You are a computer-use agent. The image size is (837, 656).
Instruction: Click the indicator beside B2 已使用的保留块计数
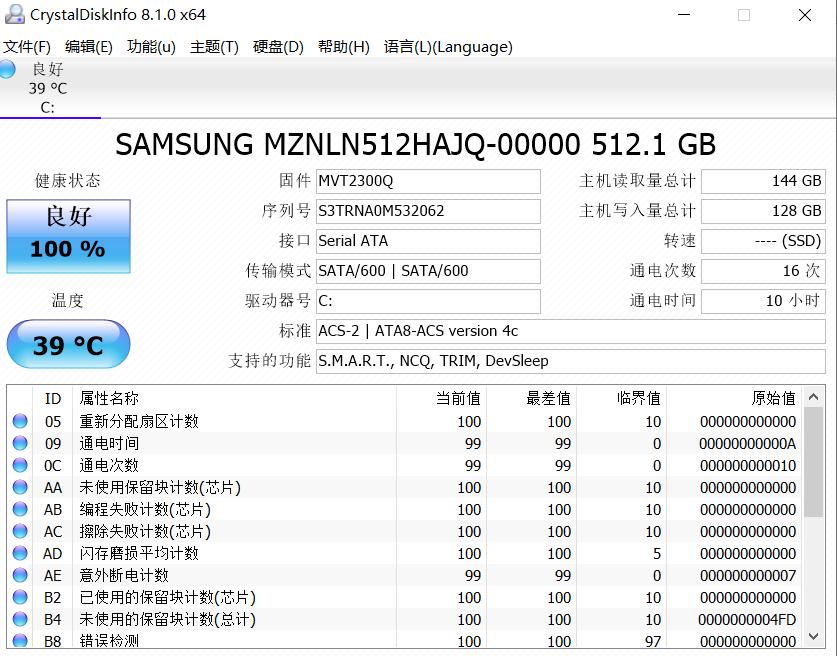pyautogui.click(x=20, y=597)
